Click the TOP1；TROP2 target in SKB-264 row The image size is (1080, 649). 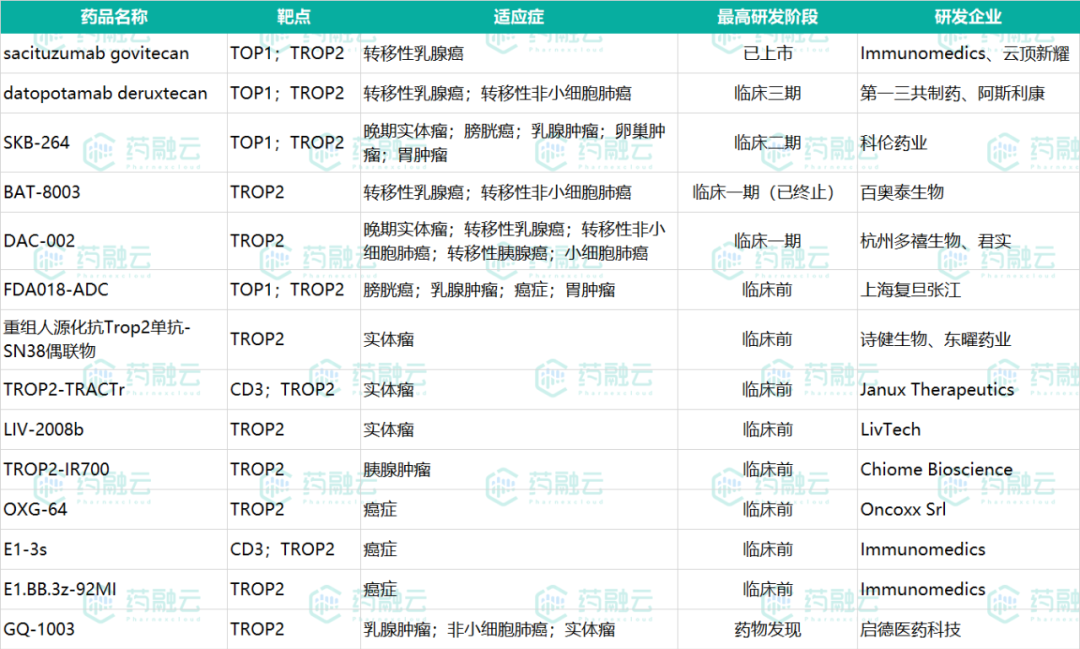click(x=293, y=143)
